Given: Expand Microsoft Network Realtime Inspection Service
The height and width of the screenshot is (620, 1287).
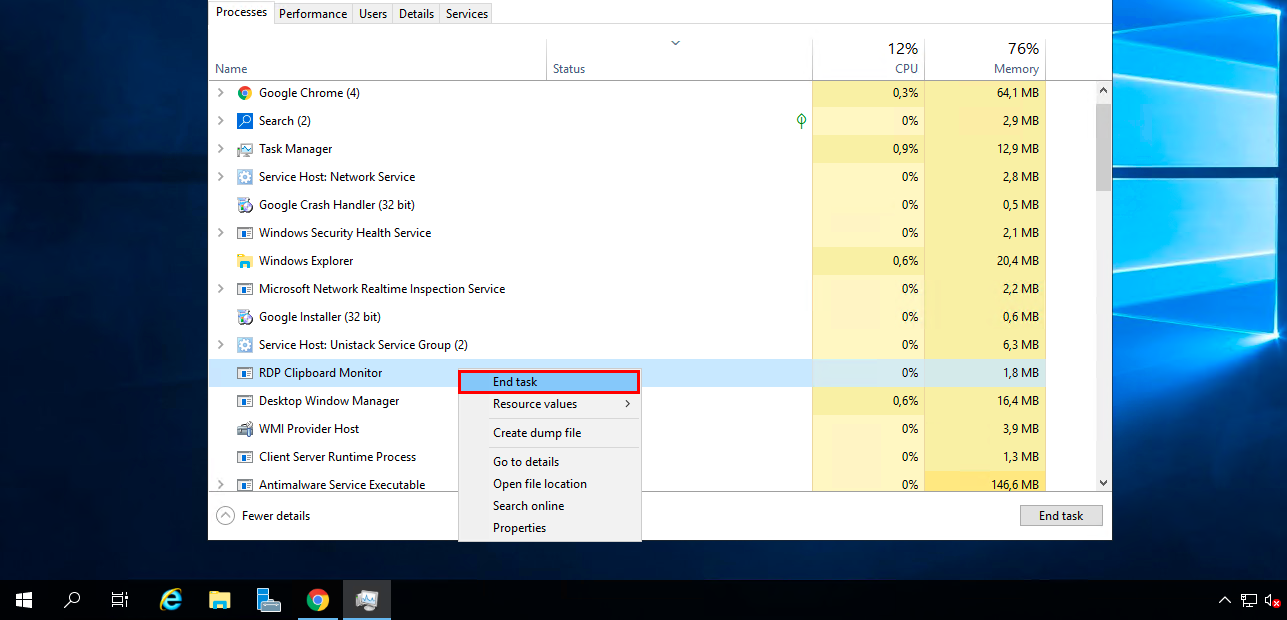Looking at the screenshot, I should coord(220,289).
